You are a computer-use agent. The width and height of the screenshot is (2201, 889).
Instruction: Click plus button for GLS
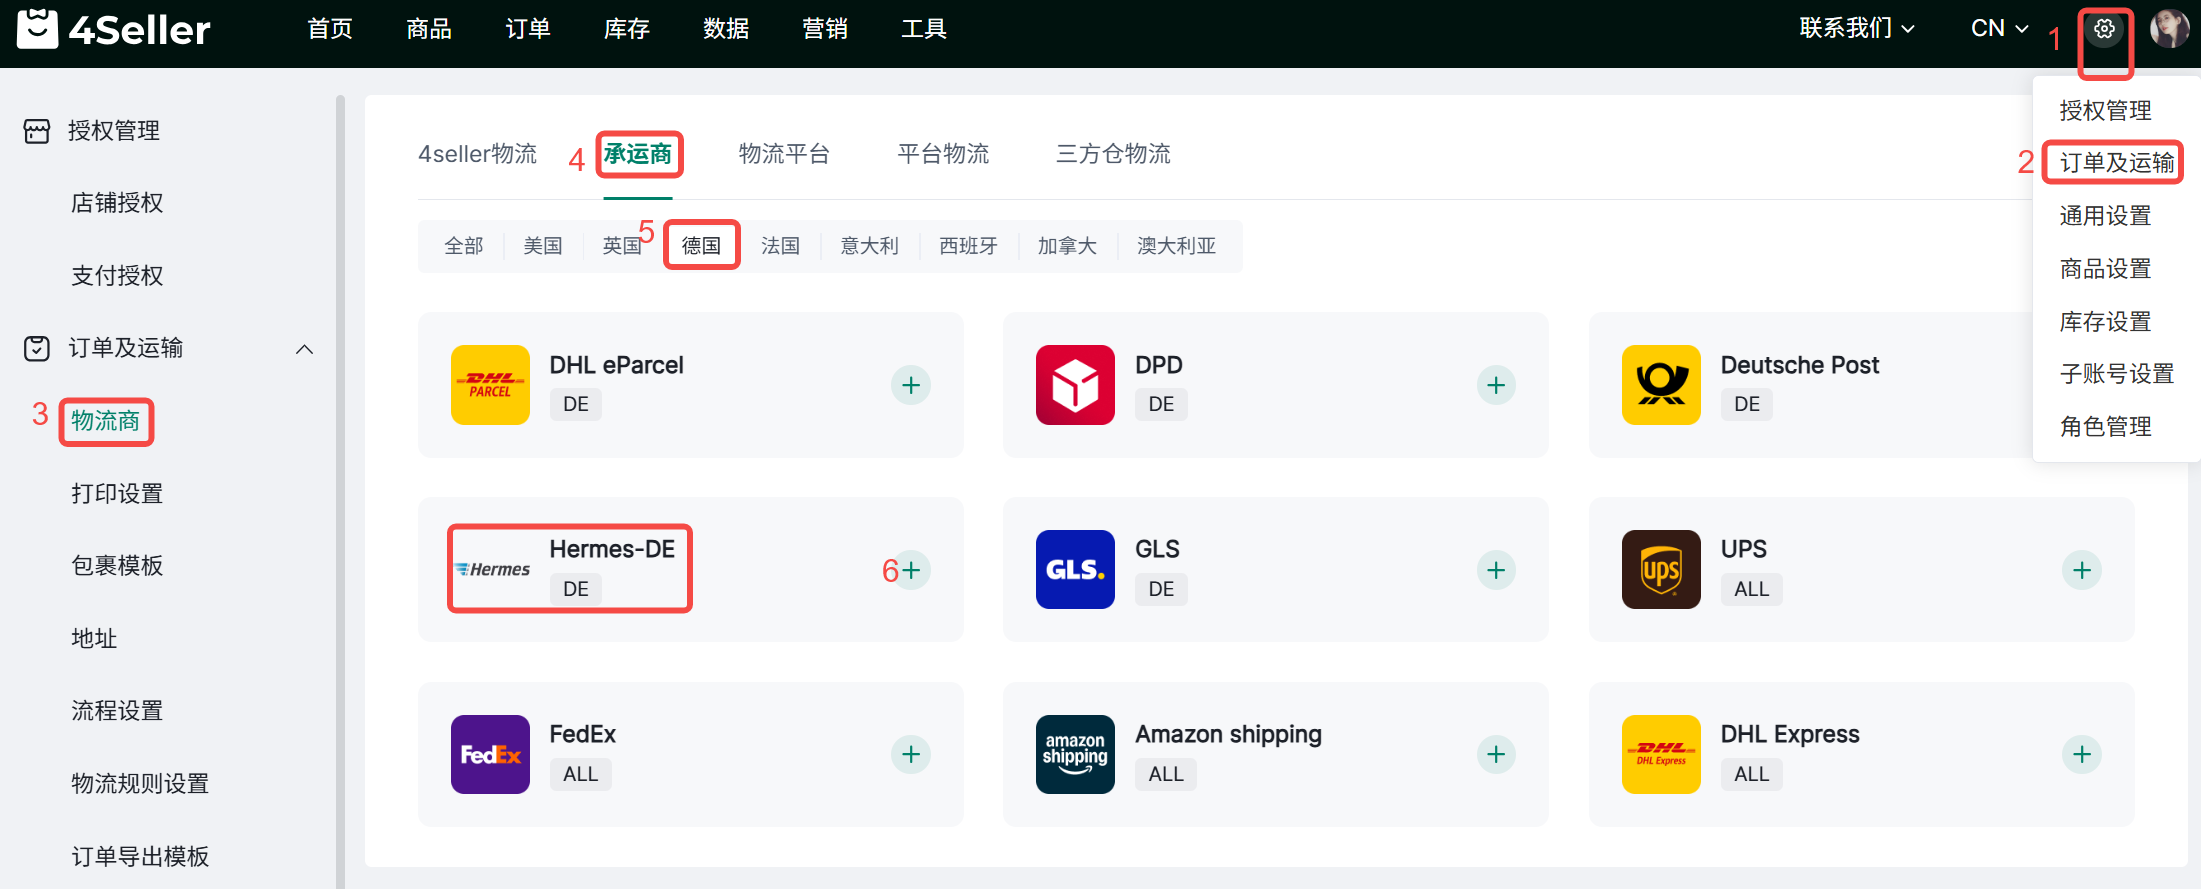tap(1495, 570)
